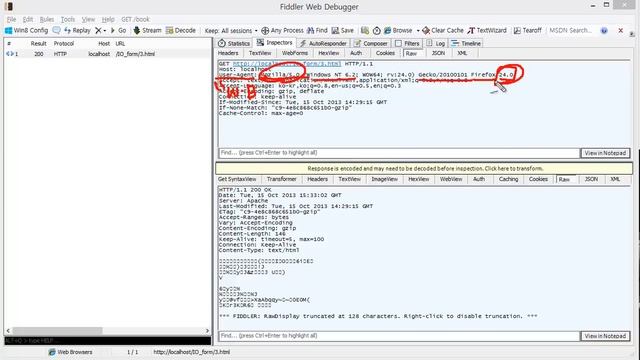This screenshot has width=640, height=360.
Task: Open the TextWizard tool
Action: (x=487, y=31)
